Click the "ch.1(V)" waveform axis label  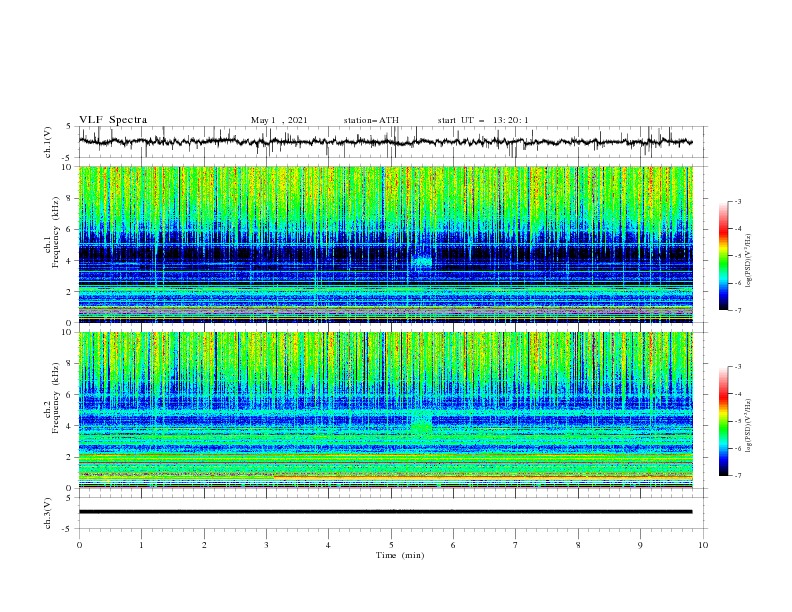point(48,142)
